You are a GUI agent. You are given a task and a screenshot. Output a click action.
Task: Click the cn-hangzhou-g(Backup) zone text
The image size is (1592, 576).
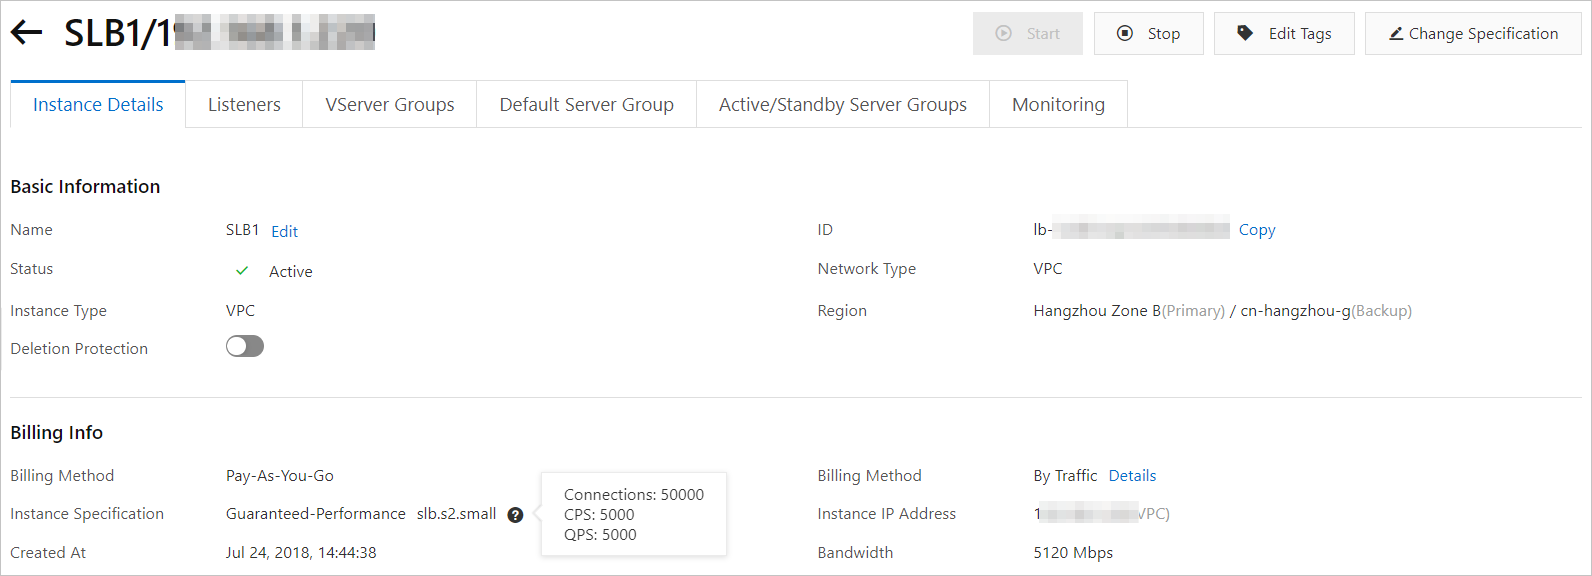[1326, 311]
